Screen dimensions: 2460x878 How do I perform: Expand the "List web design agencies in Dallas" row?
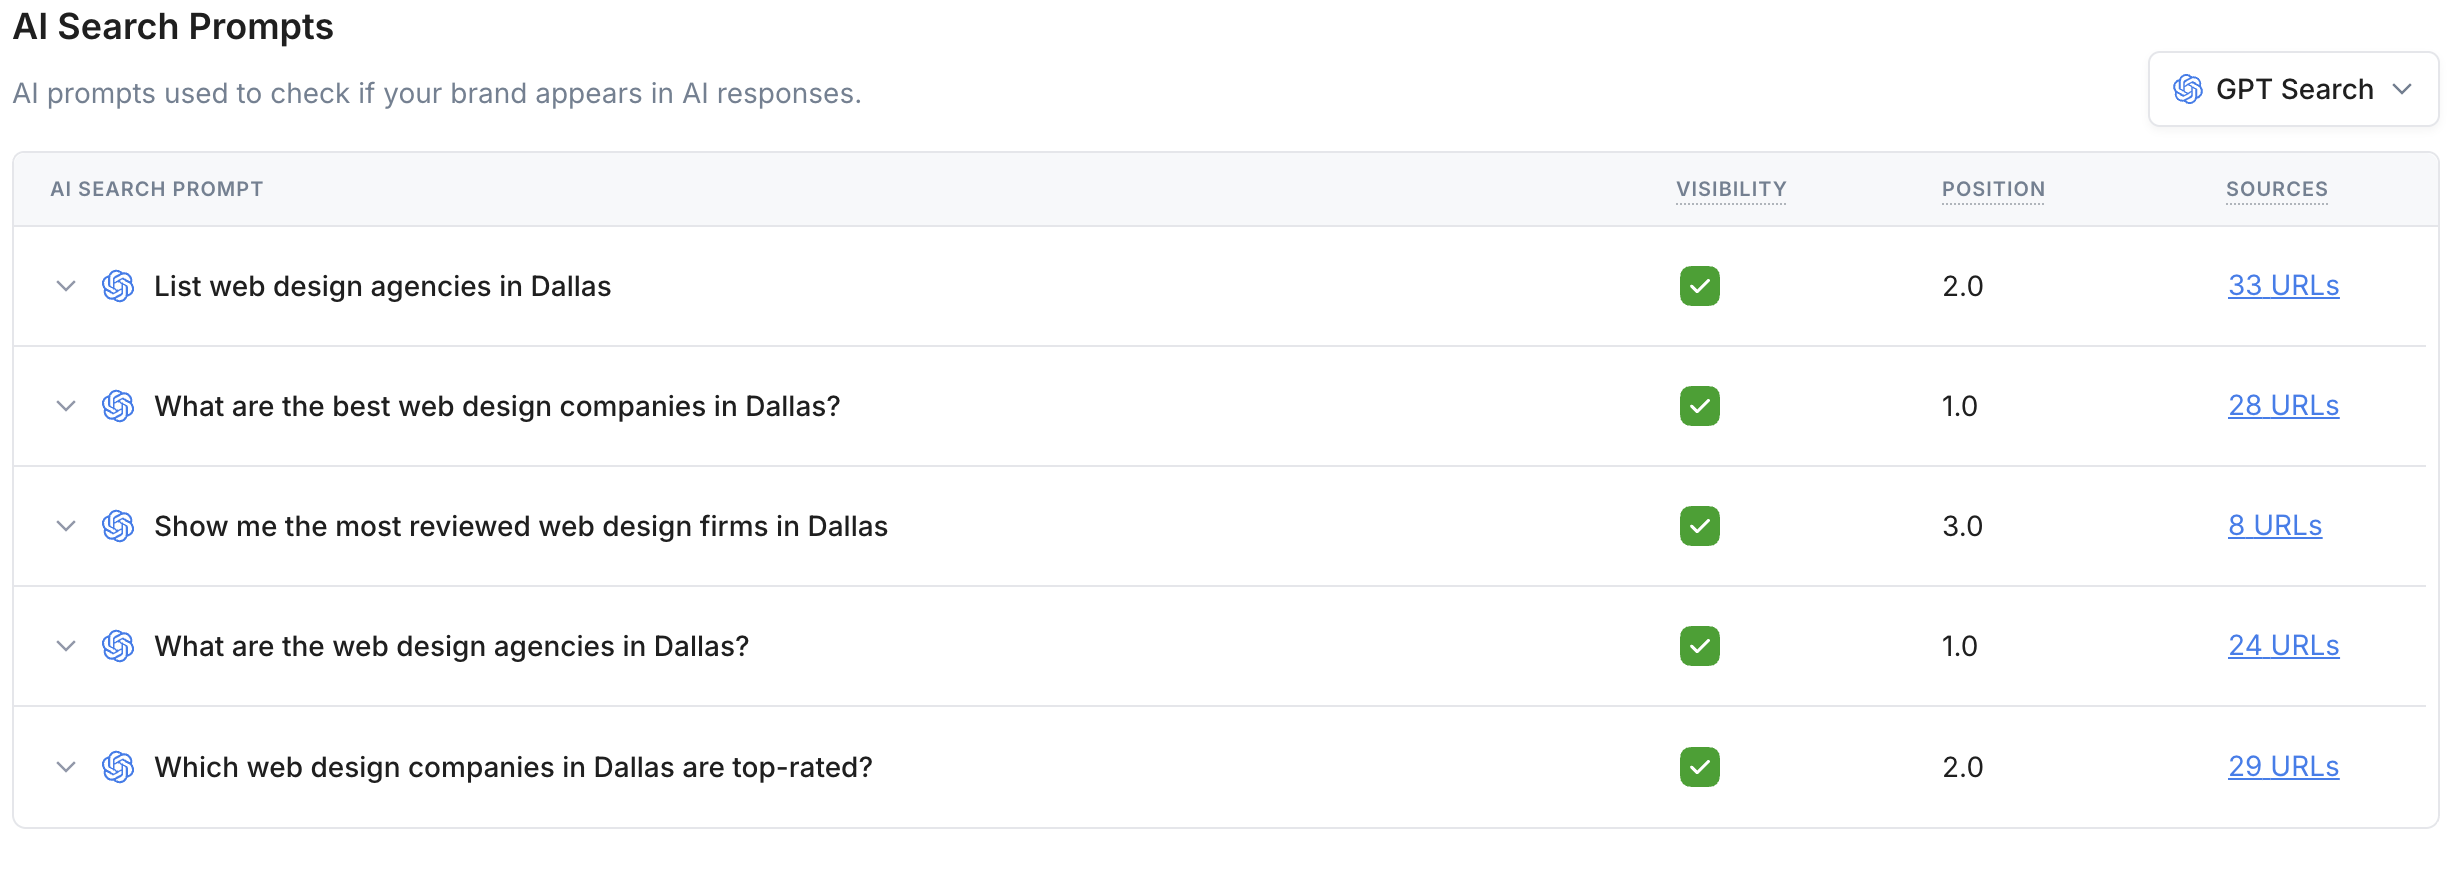point(66,287)
